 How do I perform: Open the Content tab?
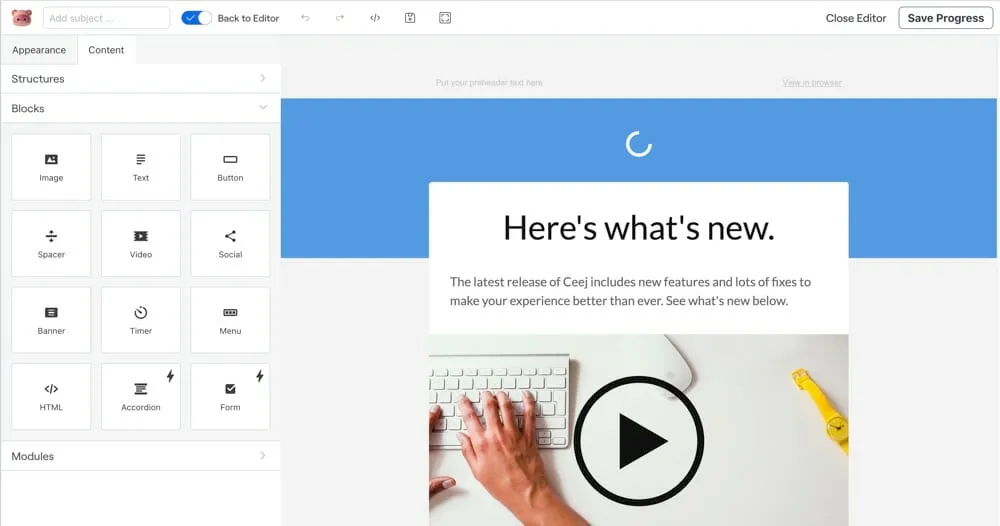coord(106,50)
